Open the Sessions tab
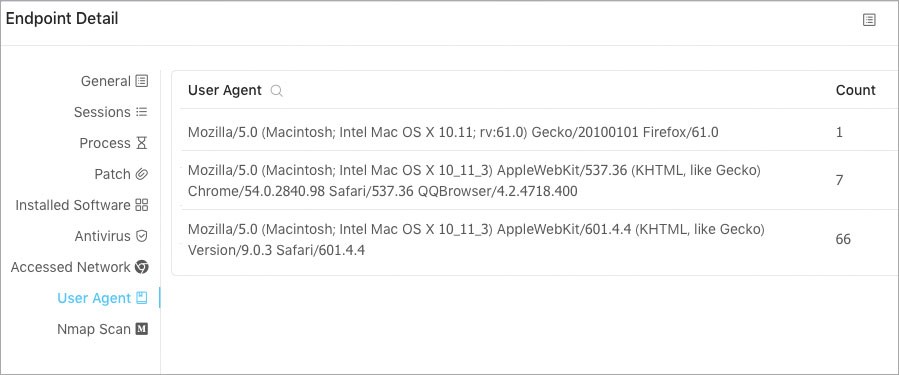This screenshot has width=899, height=375. 111,112
